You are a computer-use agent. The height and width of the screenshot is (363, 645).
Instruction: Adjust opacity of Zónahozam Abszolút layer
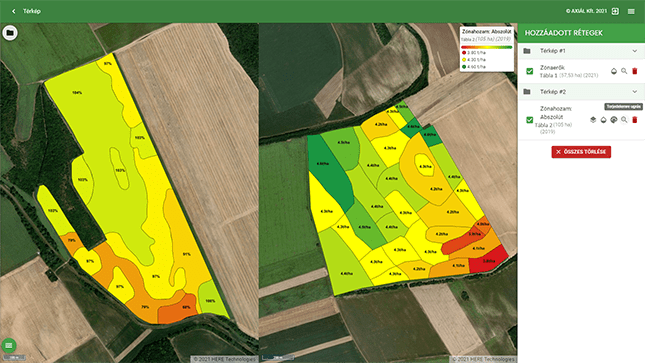[x=603, y=120]
